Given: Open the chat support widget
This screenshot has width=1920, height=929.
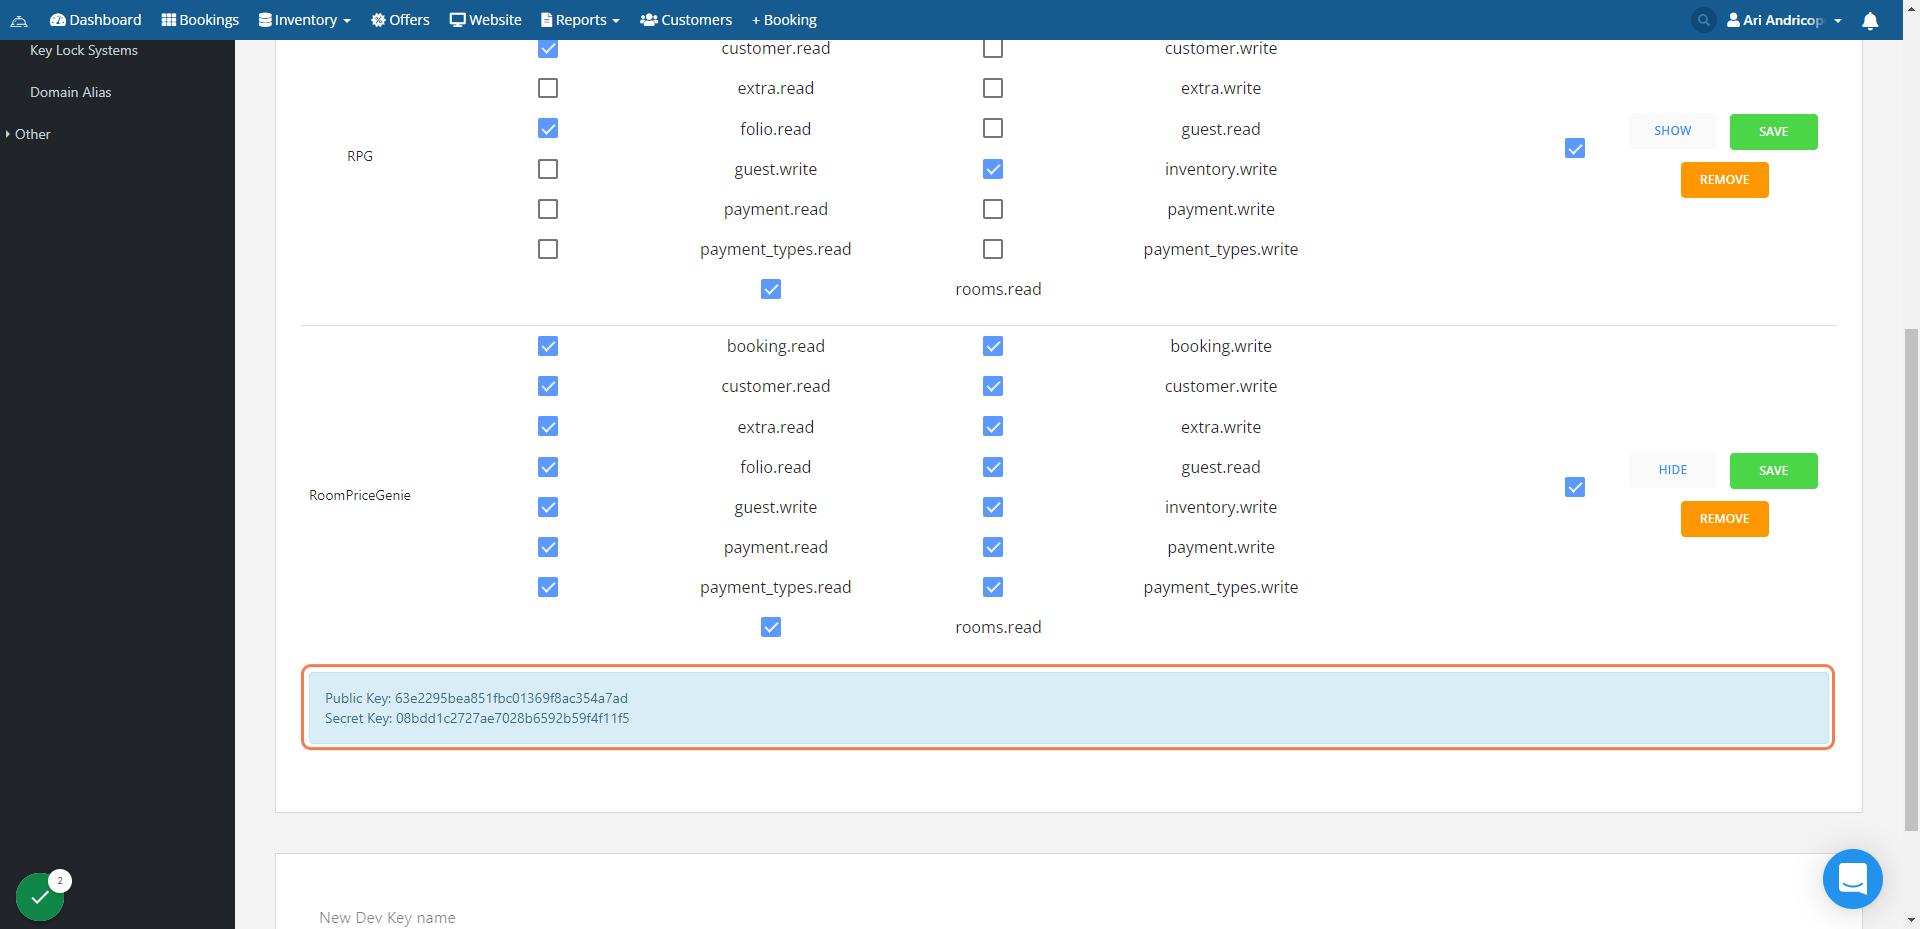Looking at the screenshot, I should tap(1852, 879).
